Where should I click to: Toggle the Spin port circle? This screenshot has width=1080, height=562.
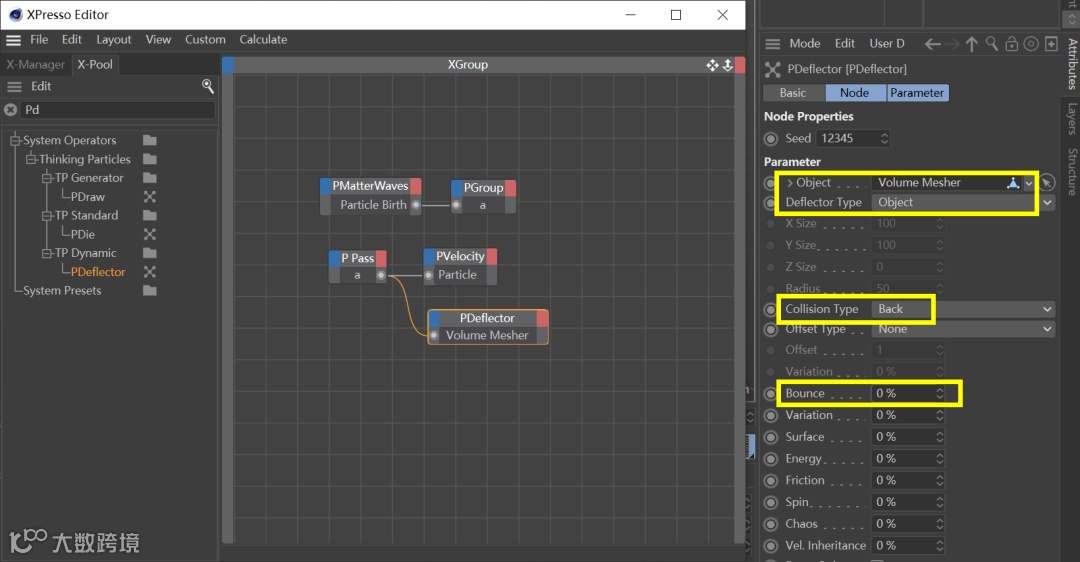(771, 502)
